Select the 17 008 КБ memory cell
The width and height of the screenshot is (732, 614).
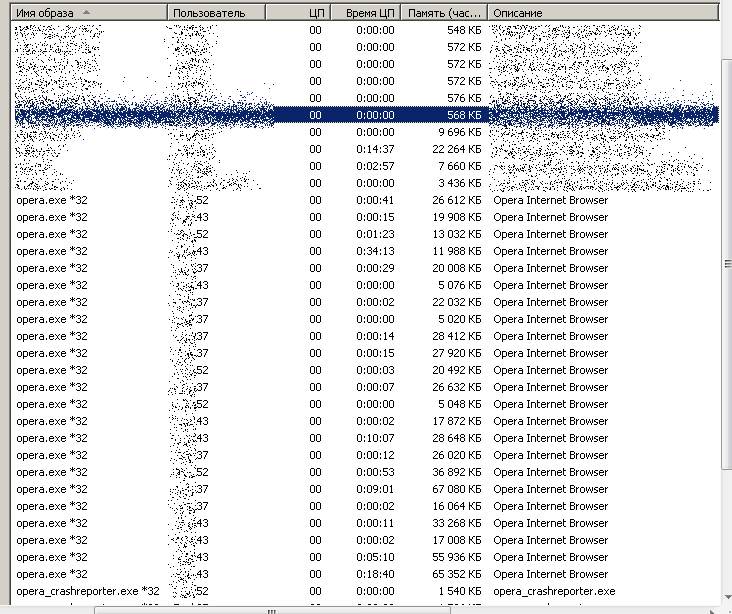[x=457, y=540]
